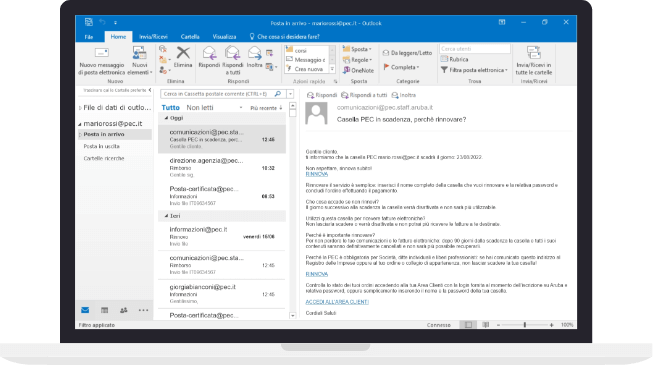The height and width of the screenshot is (365, 653).
Task: Open Customize Quick Access Toolbar dropdown
Action: [x=115, y=22]
